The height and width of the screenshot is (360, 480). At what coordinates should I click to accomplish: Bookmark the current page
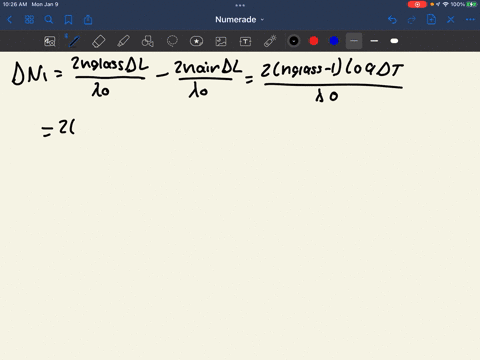click(68, 20)
